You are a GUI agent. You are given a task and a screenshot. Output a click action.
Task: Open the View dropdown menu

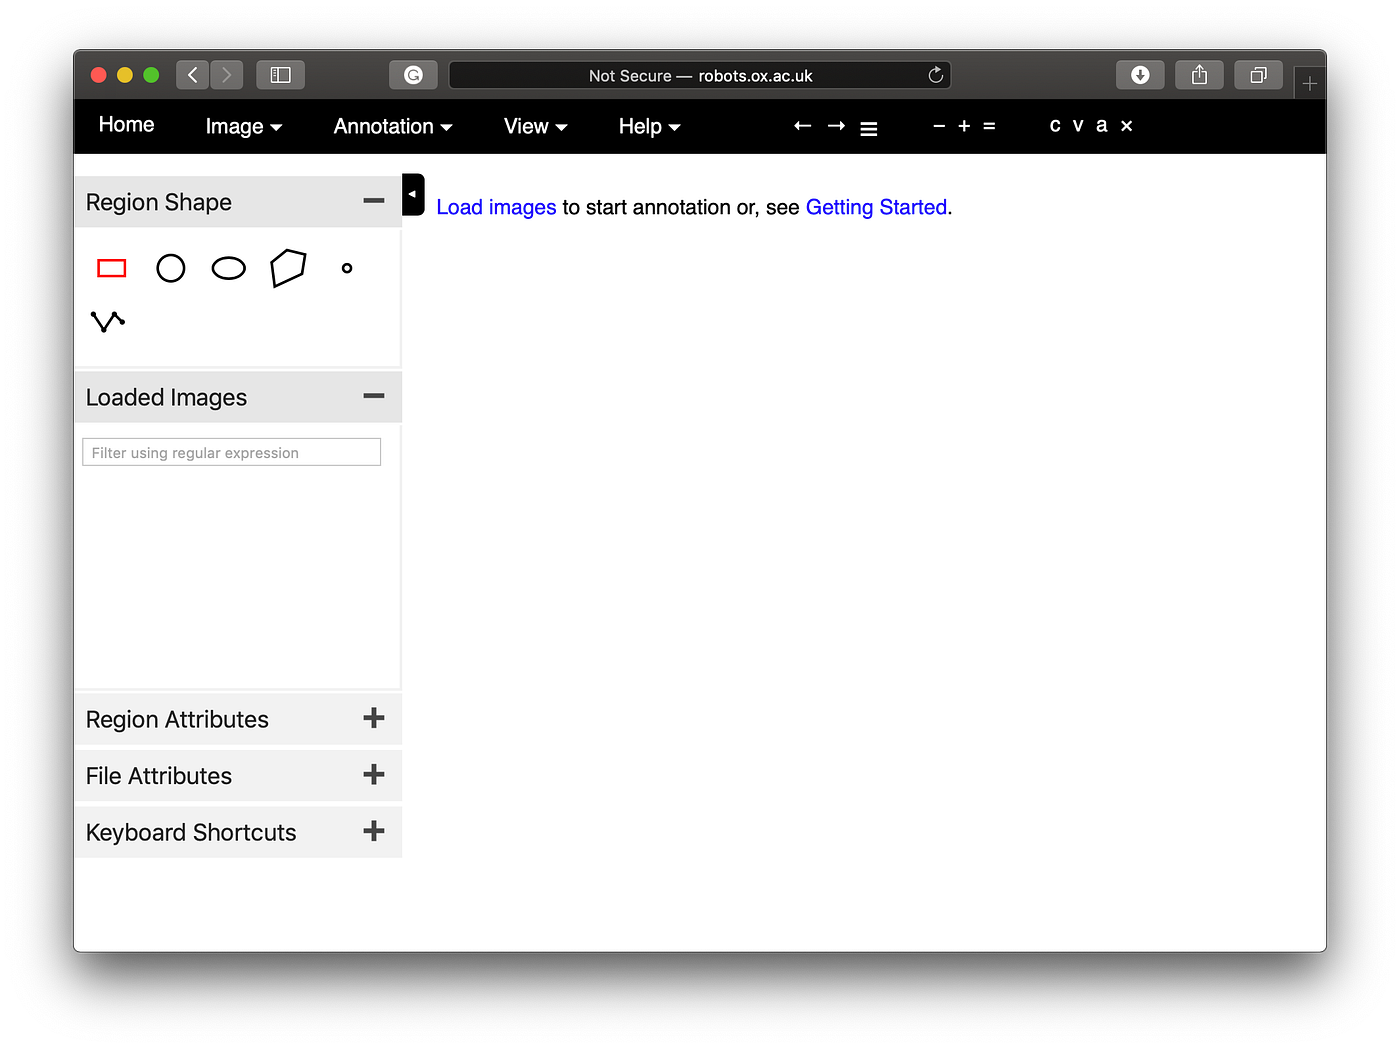(x=536, y=126)
